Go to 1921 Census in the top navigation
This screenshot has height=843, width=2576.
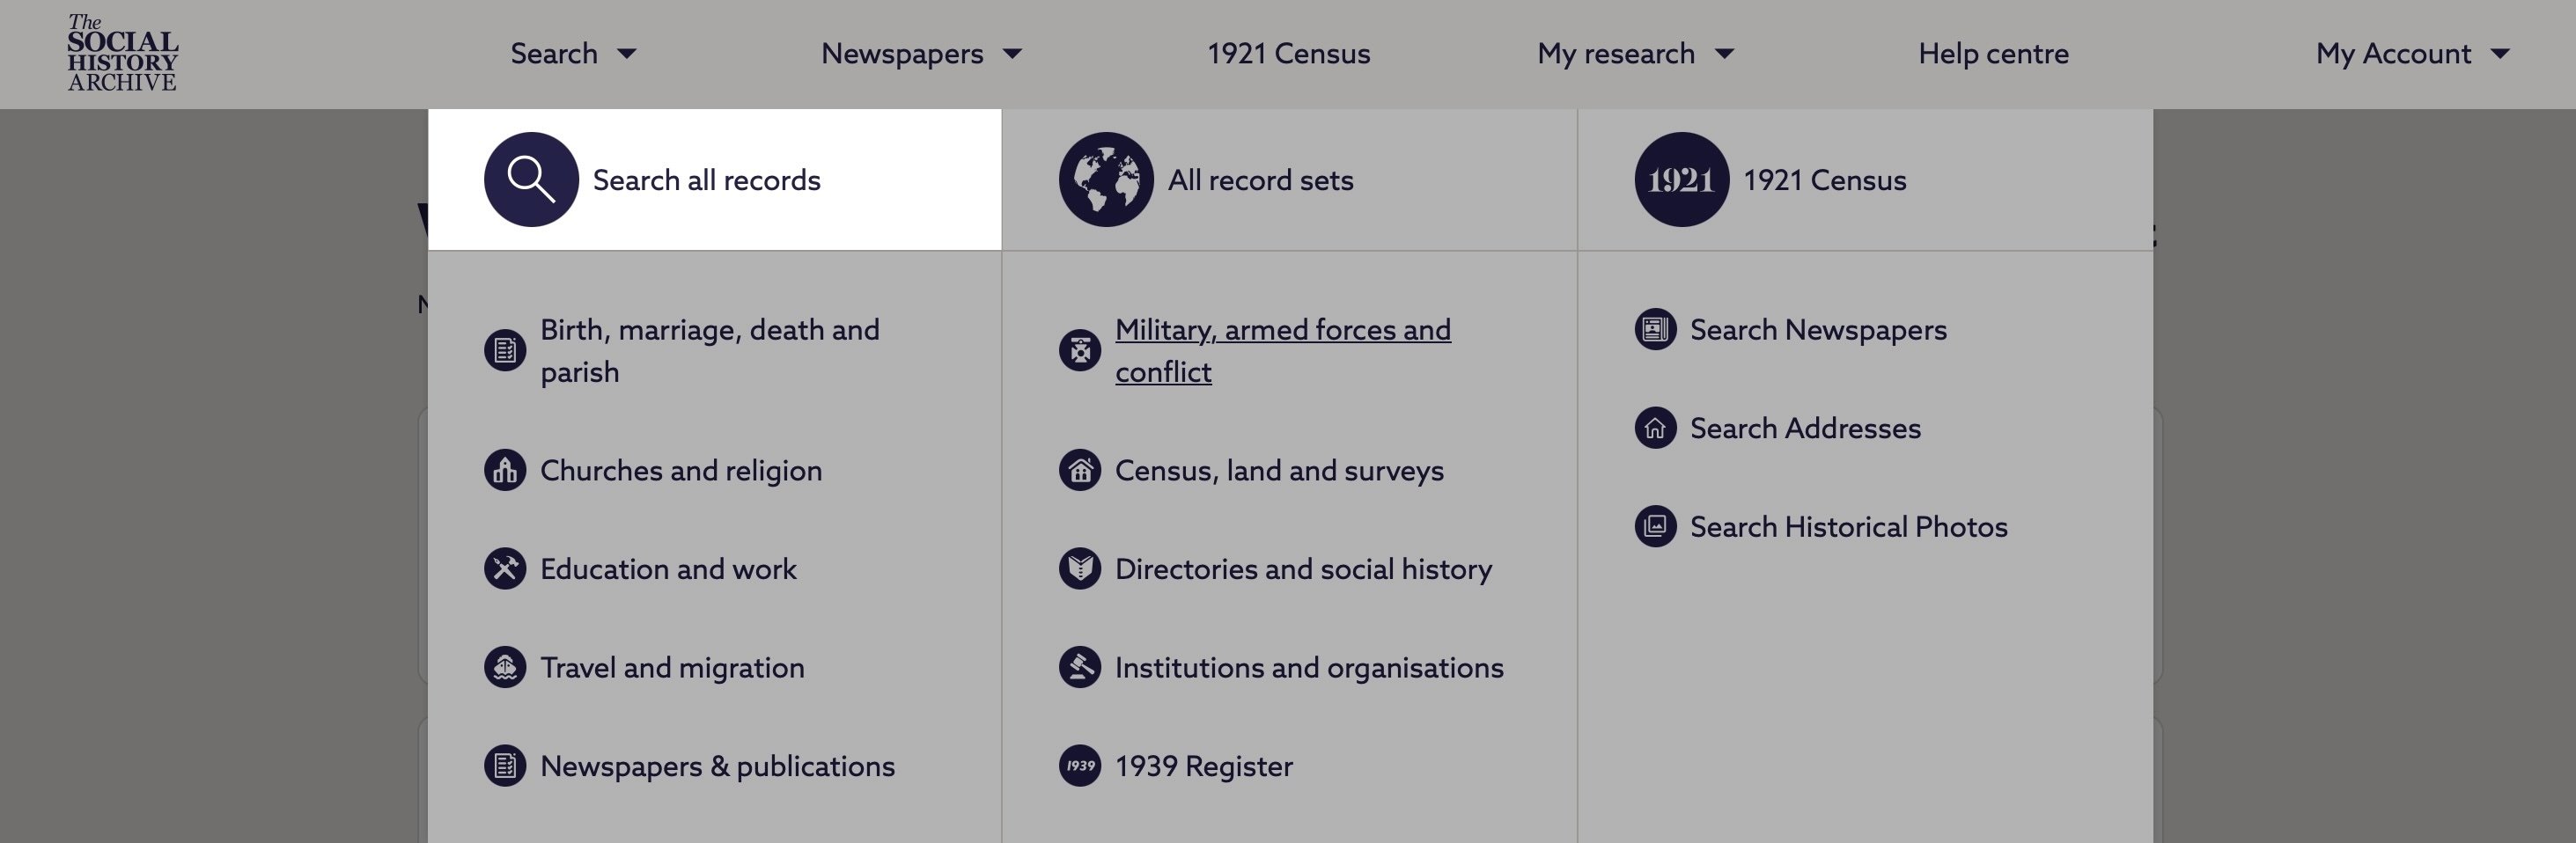coord(1288,54)
